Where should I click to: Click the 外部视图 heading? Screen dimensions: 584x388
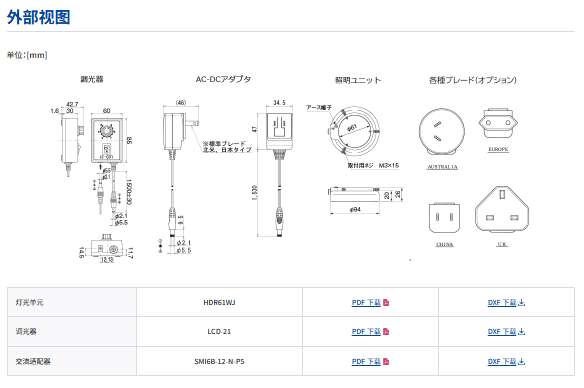click(39, 17)
